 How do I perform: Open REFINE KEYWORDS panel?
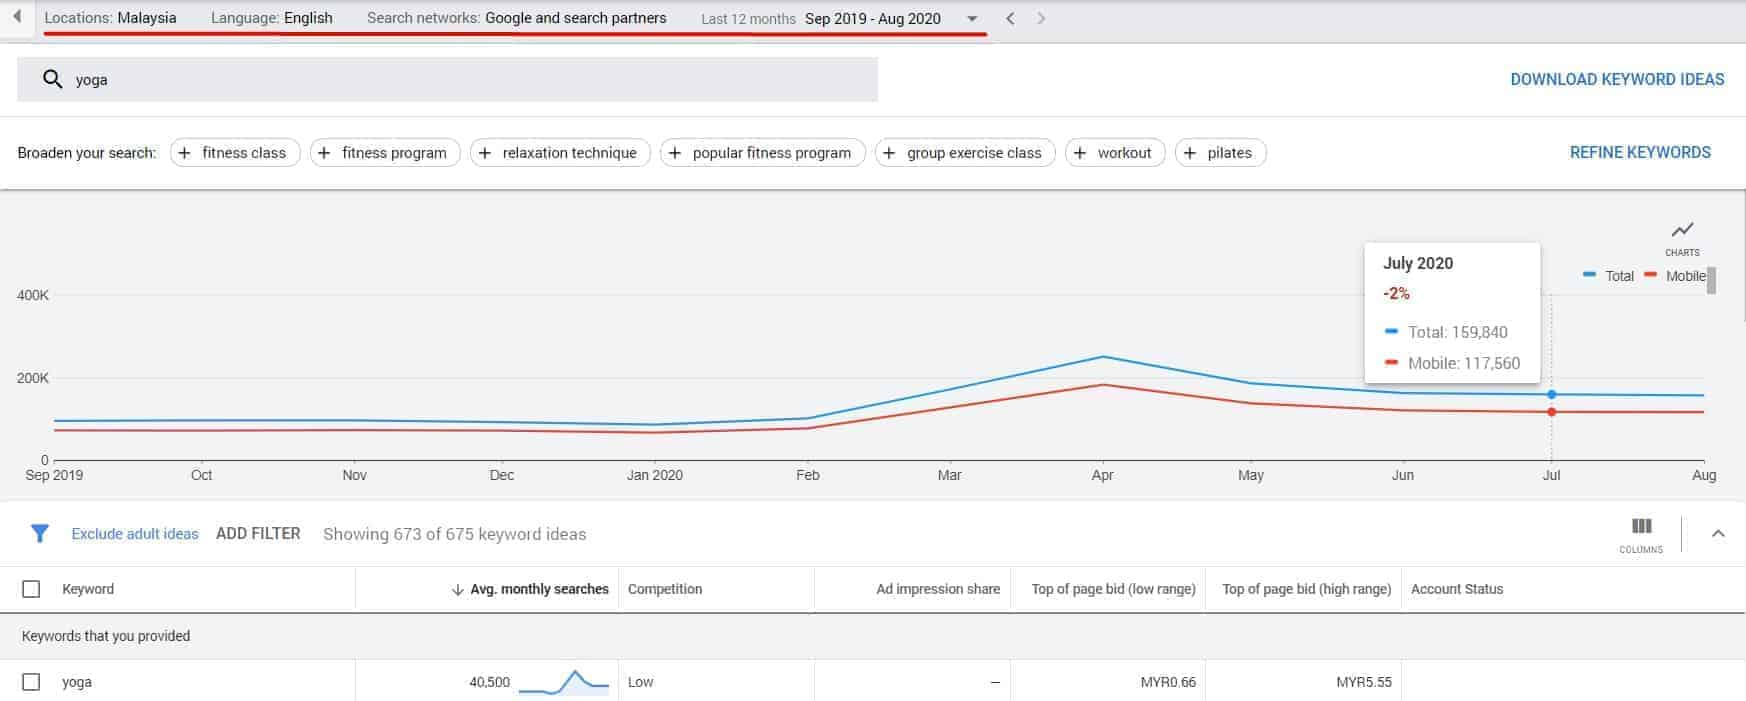(1640, 152)
